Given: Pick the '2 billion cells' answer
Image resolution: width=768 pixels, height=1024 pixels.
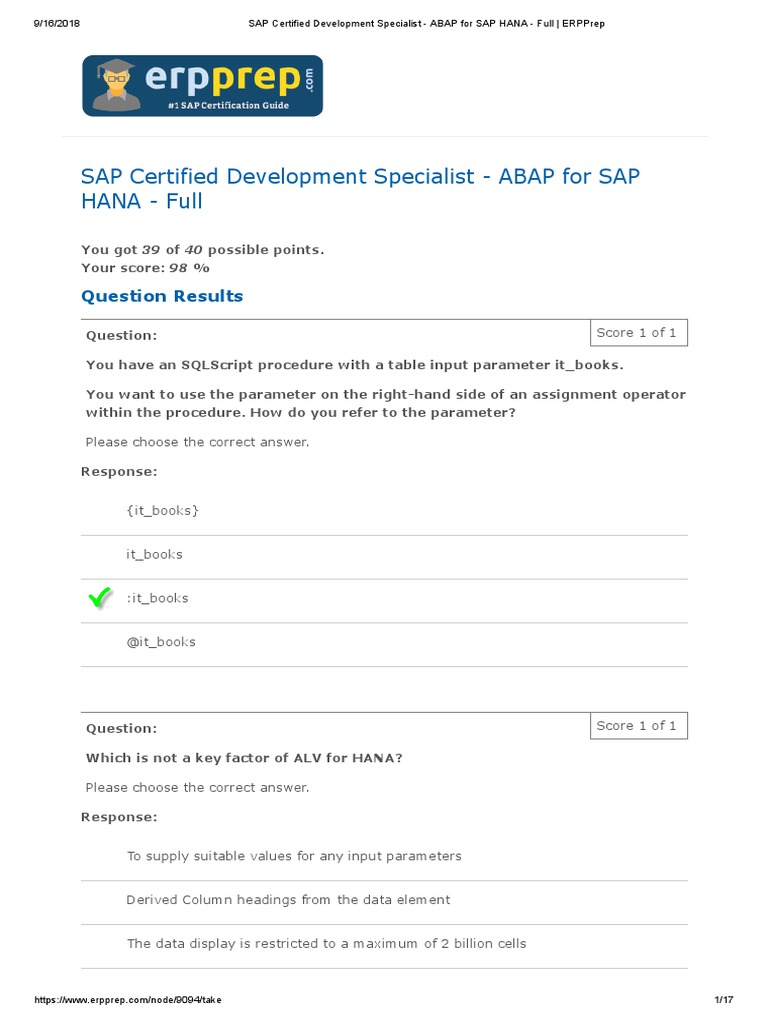Looking at the screenshot, I should click(326, 944).
